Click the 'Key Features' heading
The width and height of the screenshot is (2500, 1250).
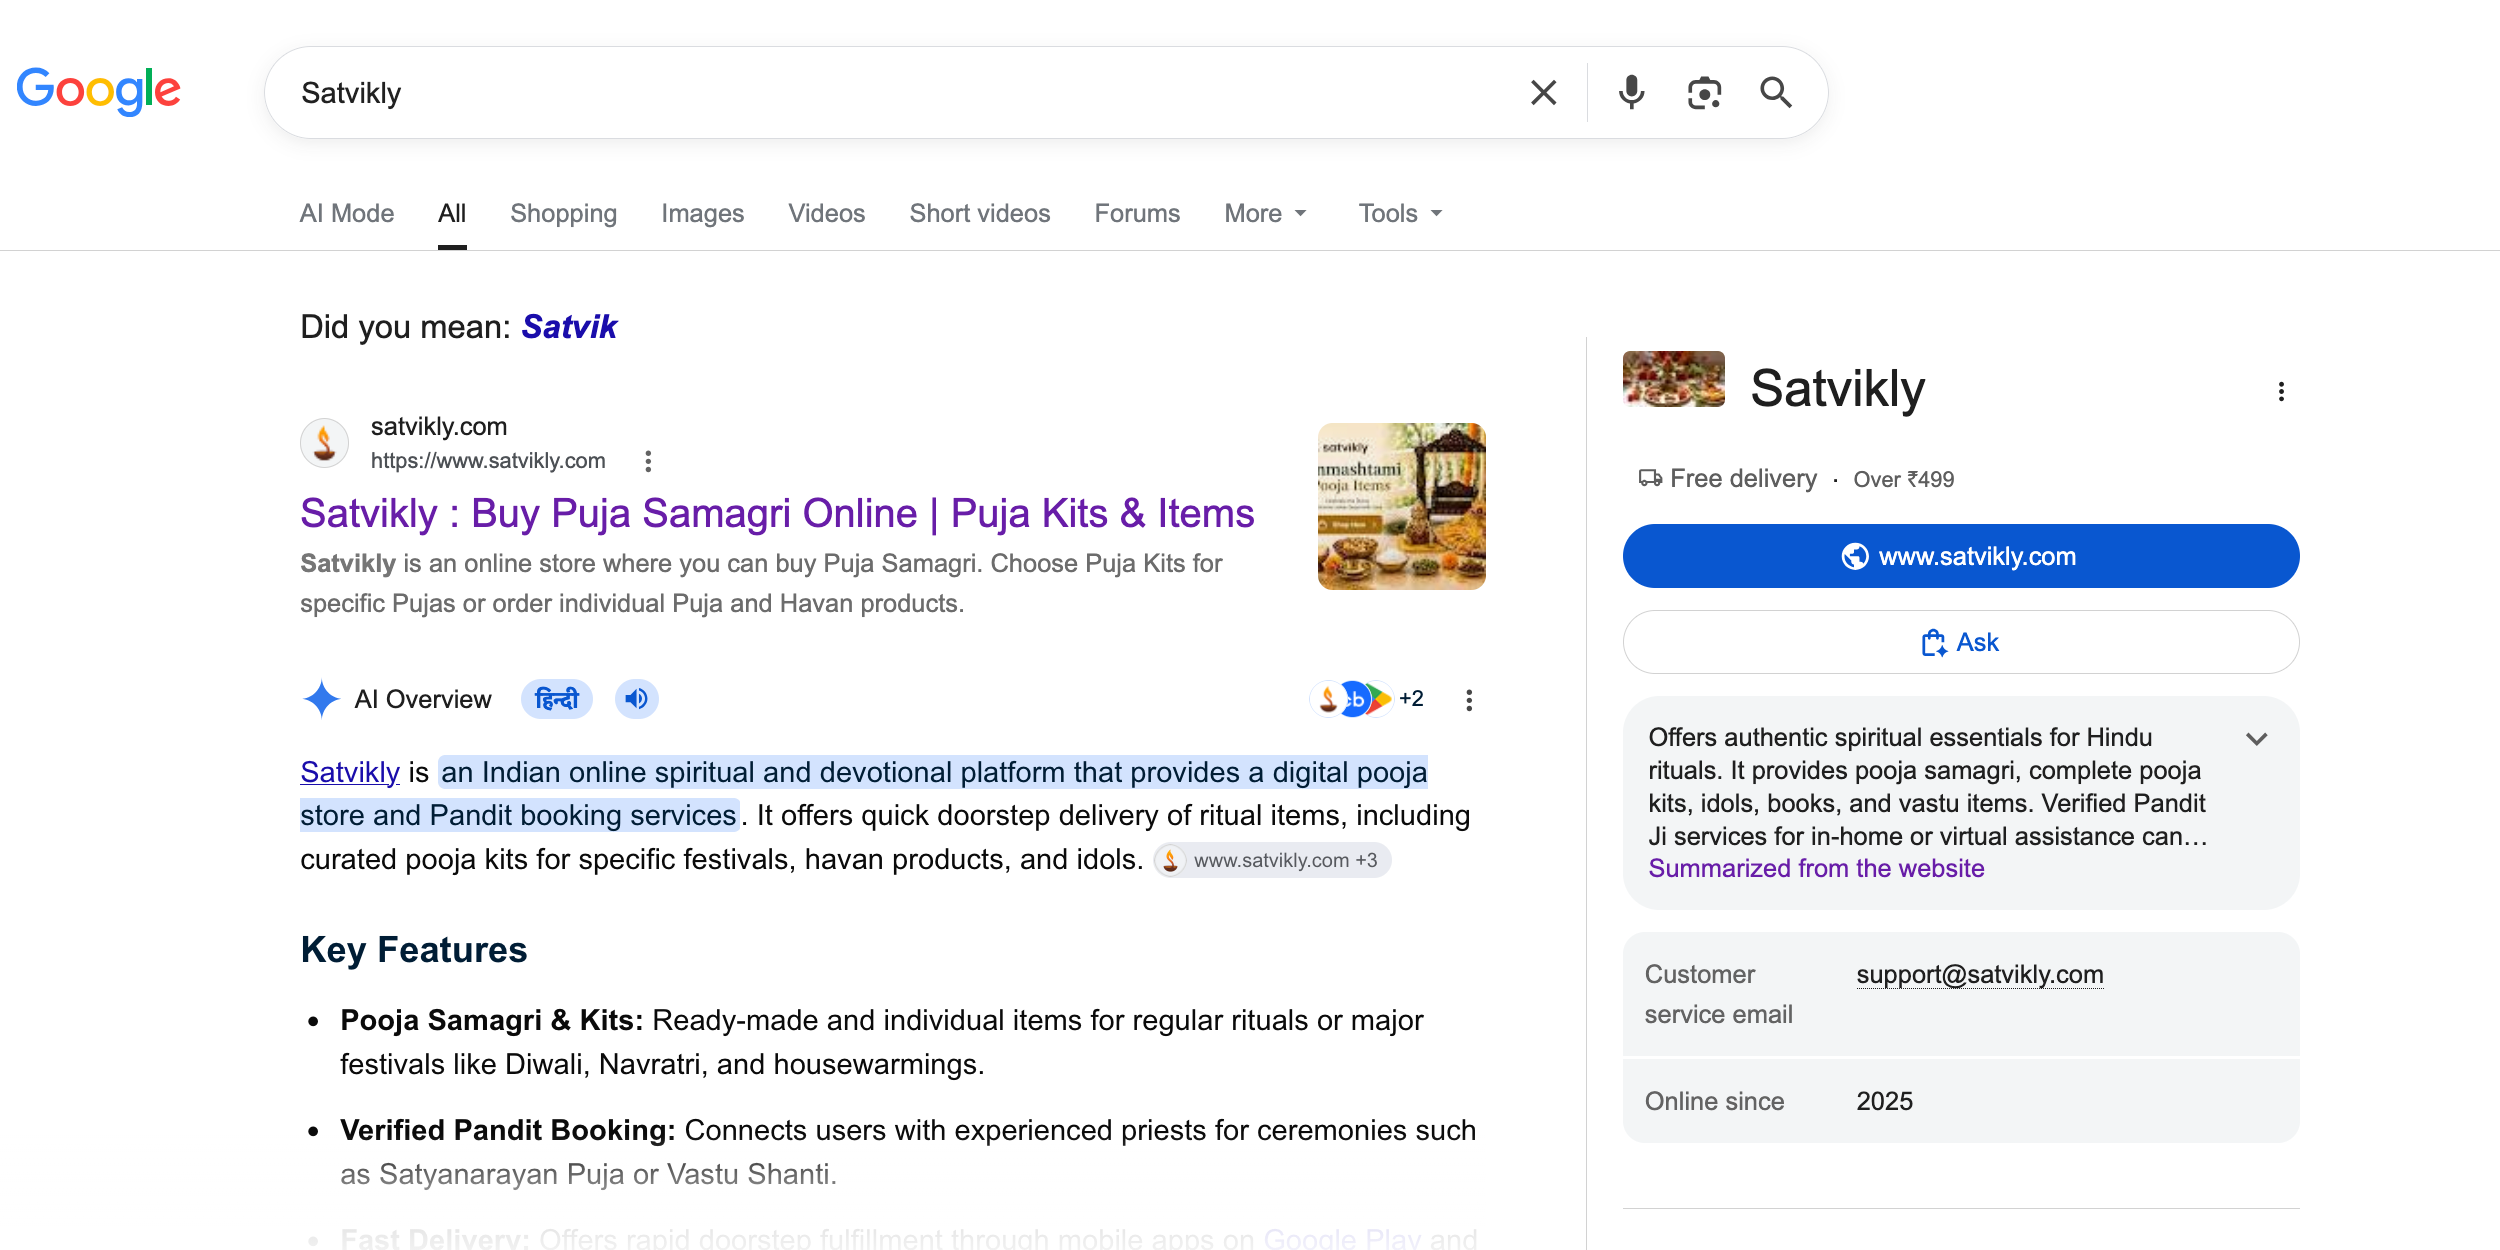pos(414,949)
